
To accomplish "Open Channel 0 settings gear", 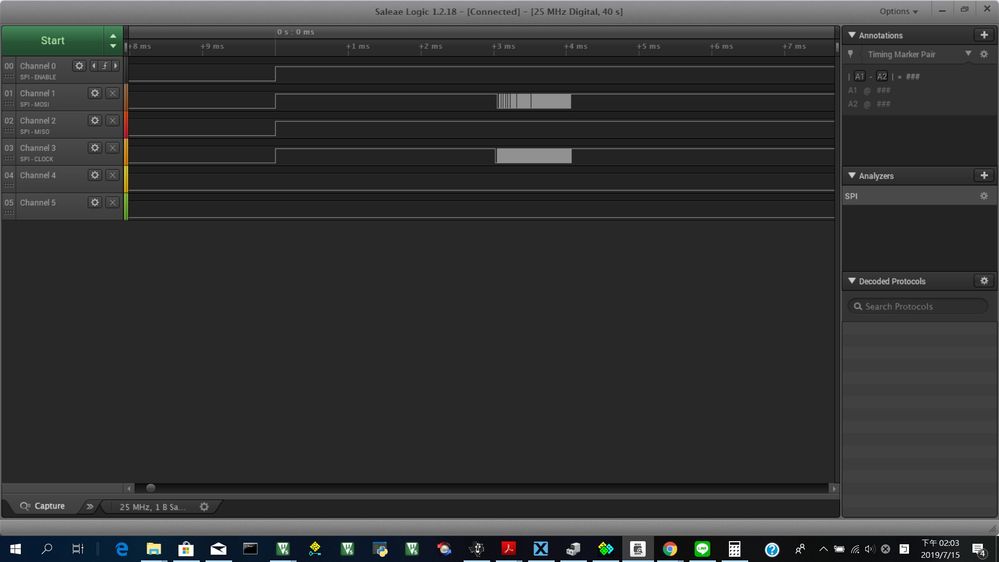I will click(79, 66).
